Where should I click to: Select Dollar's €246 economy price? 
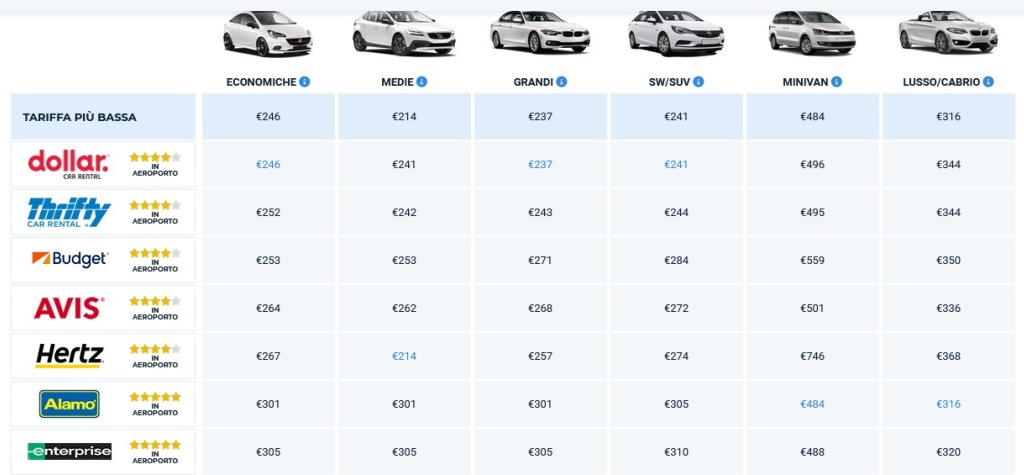point(268,165)
